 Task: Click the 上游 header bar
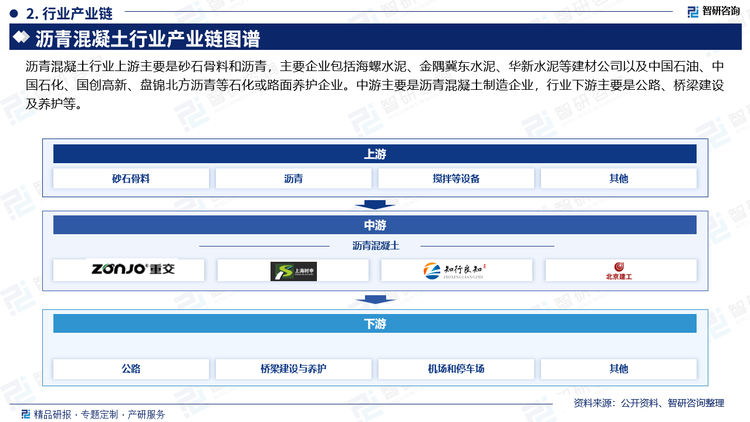(x=375, y=154)
